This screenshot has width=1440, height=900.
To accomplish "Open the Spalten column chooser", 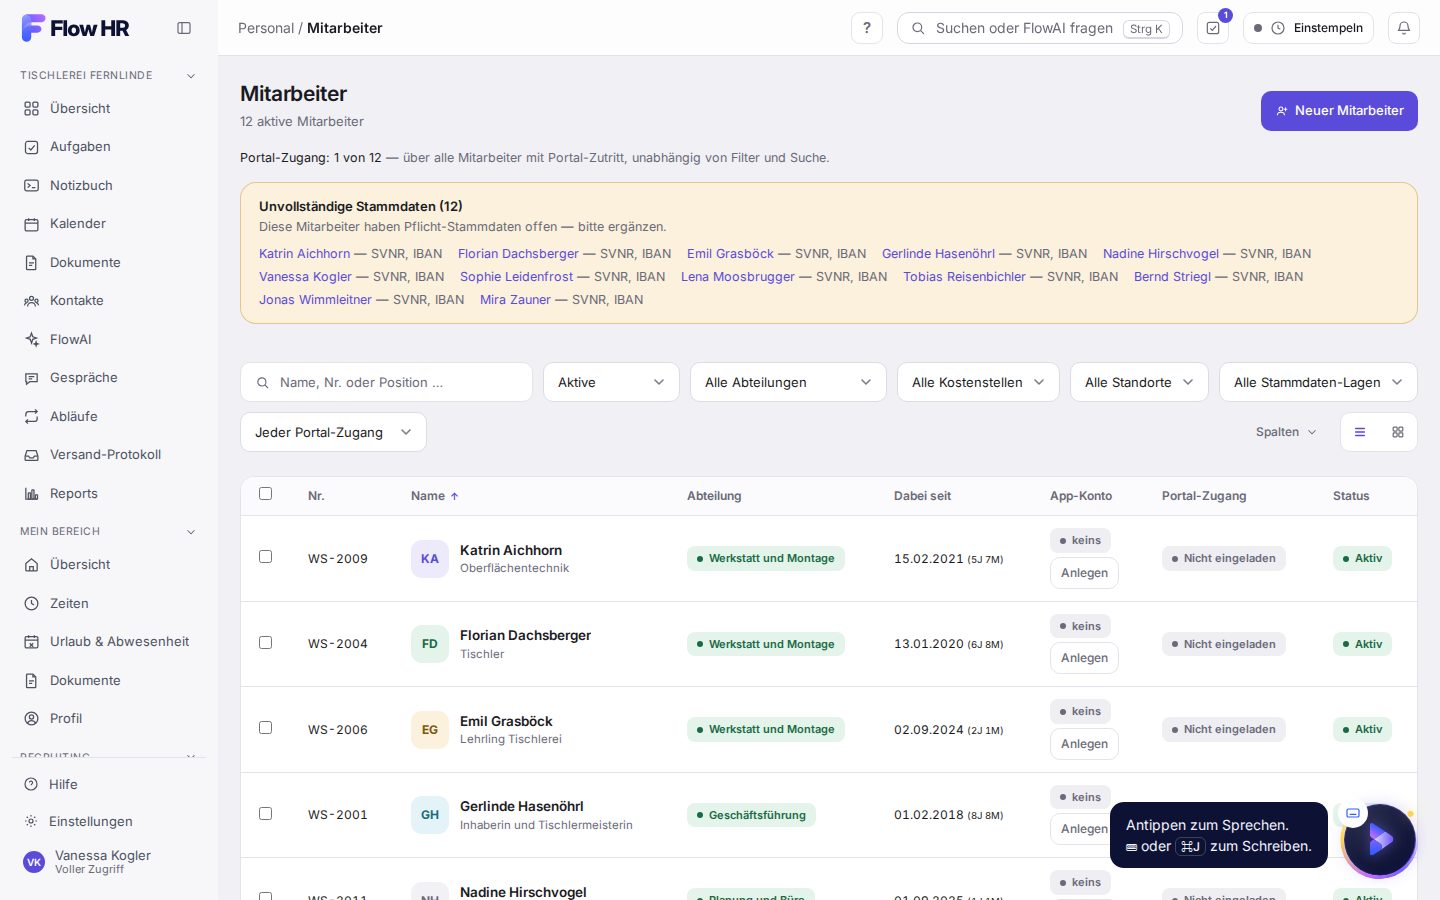I will coord(1286,432).
